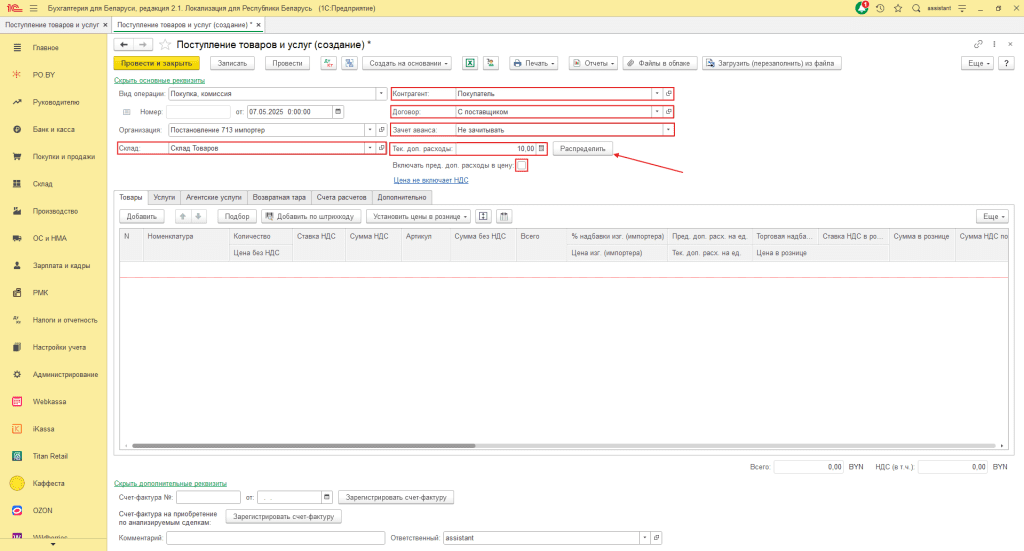Open the Цена не включает НДС link
Screen dimensions: 1024x551
tap(431, 180)
